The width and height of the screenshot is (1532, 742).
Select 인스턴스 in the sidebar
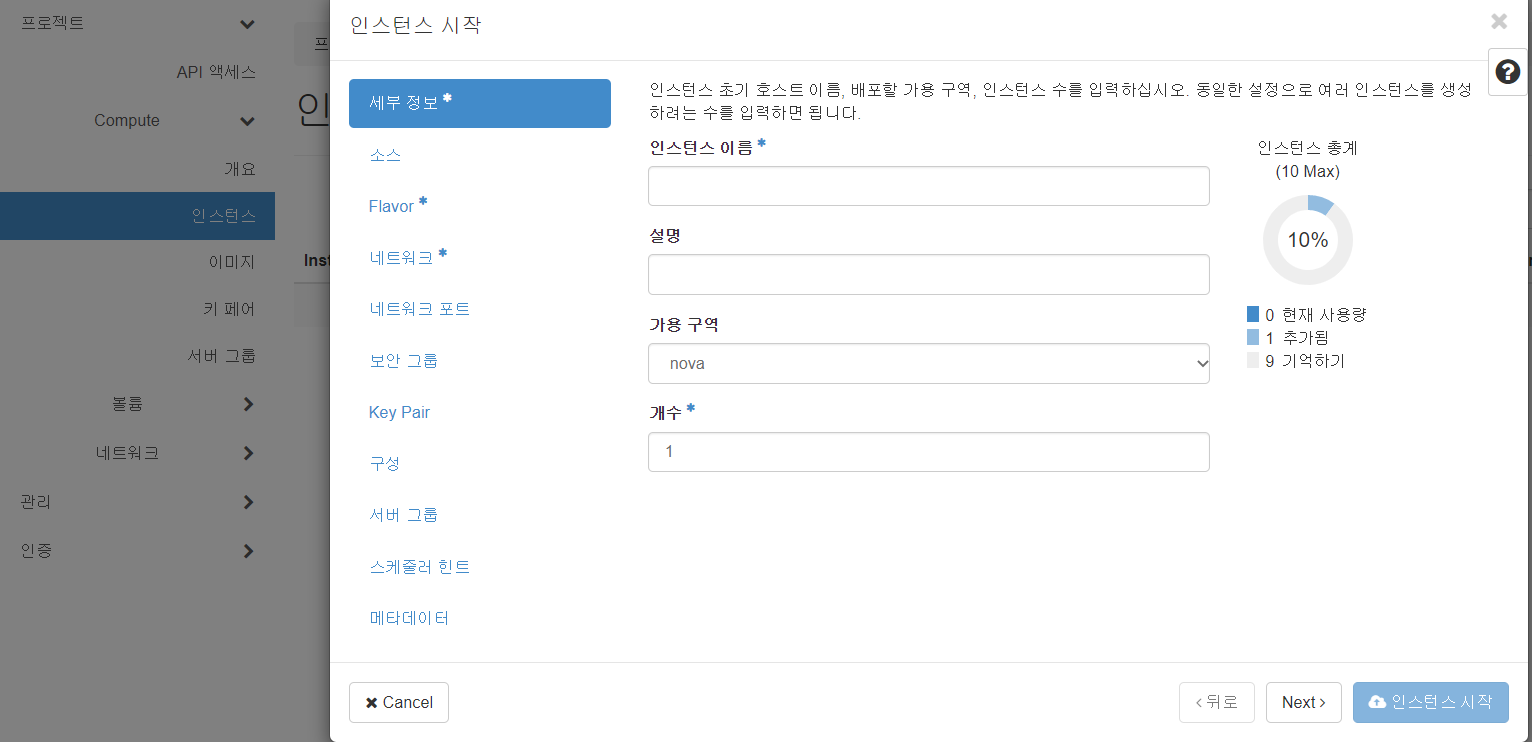[137, 216]
